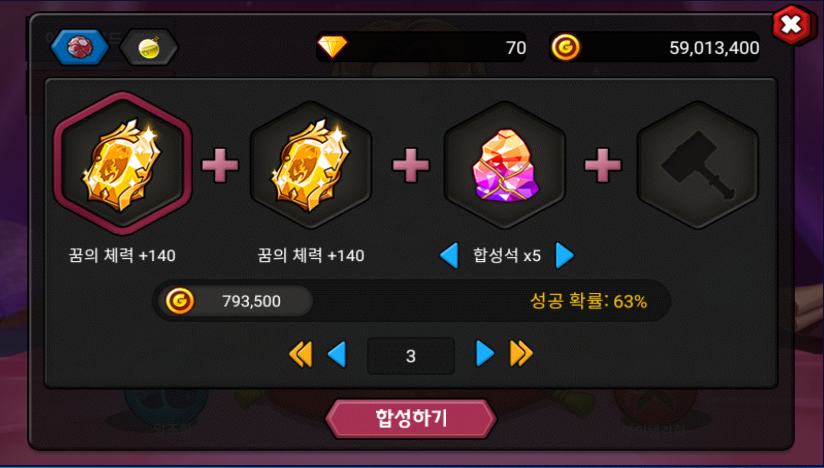Increase synthesis stone count with right arrow
Viewport: 824px width, 468px height.
tap(564, 256)
